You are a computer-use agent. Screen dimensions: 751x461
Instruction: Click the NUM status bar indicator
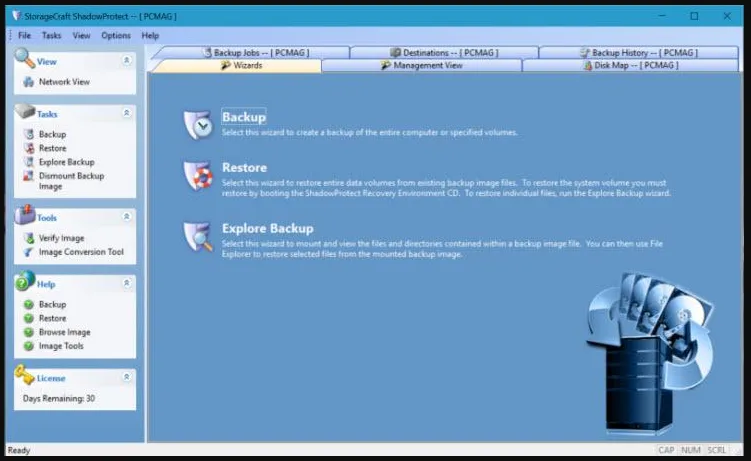coord(691,450)
